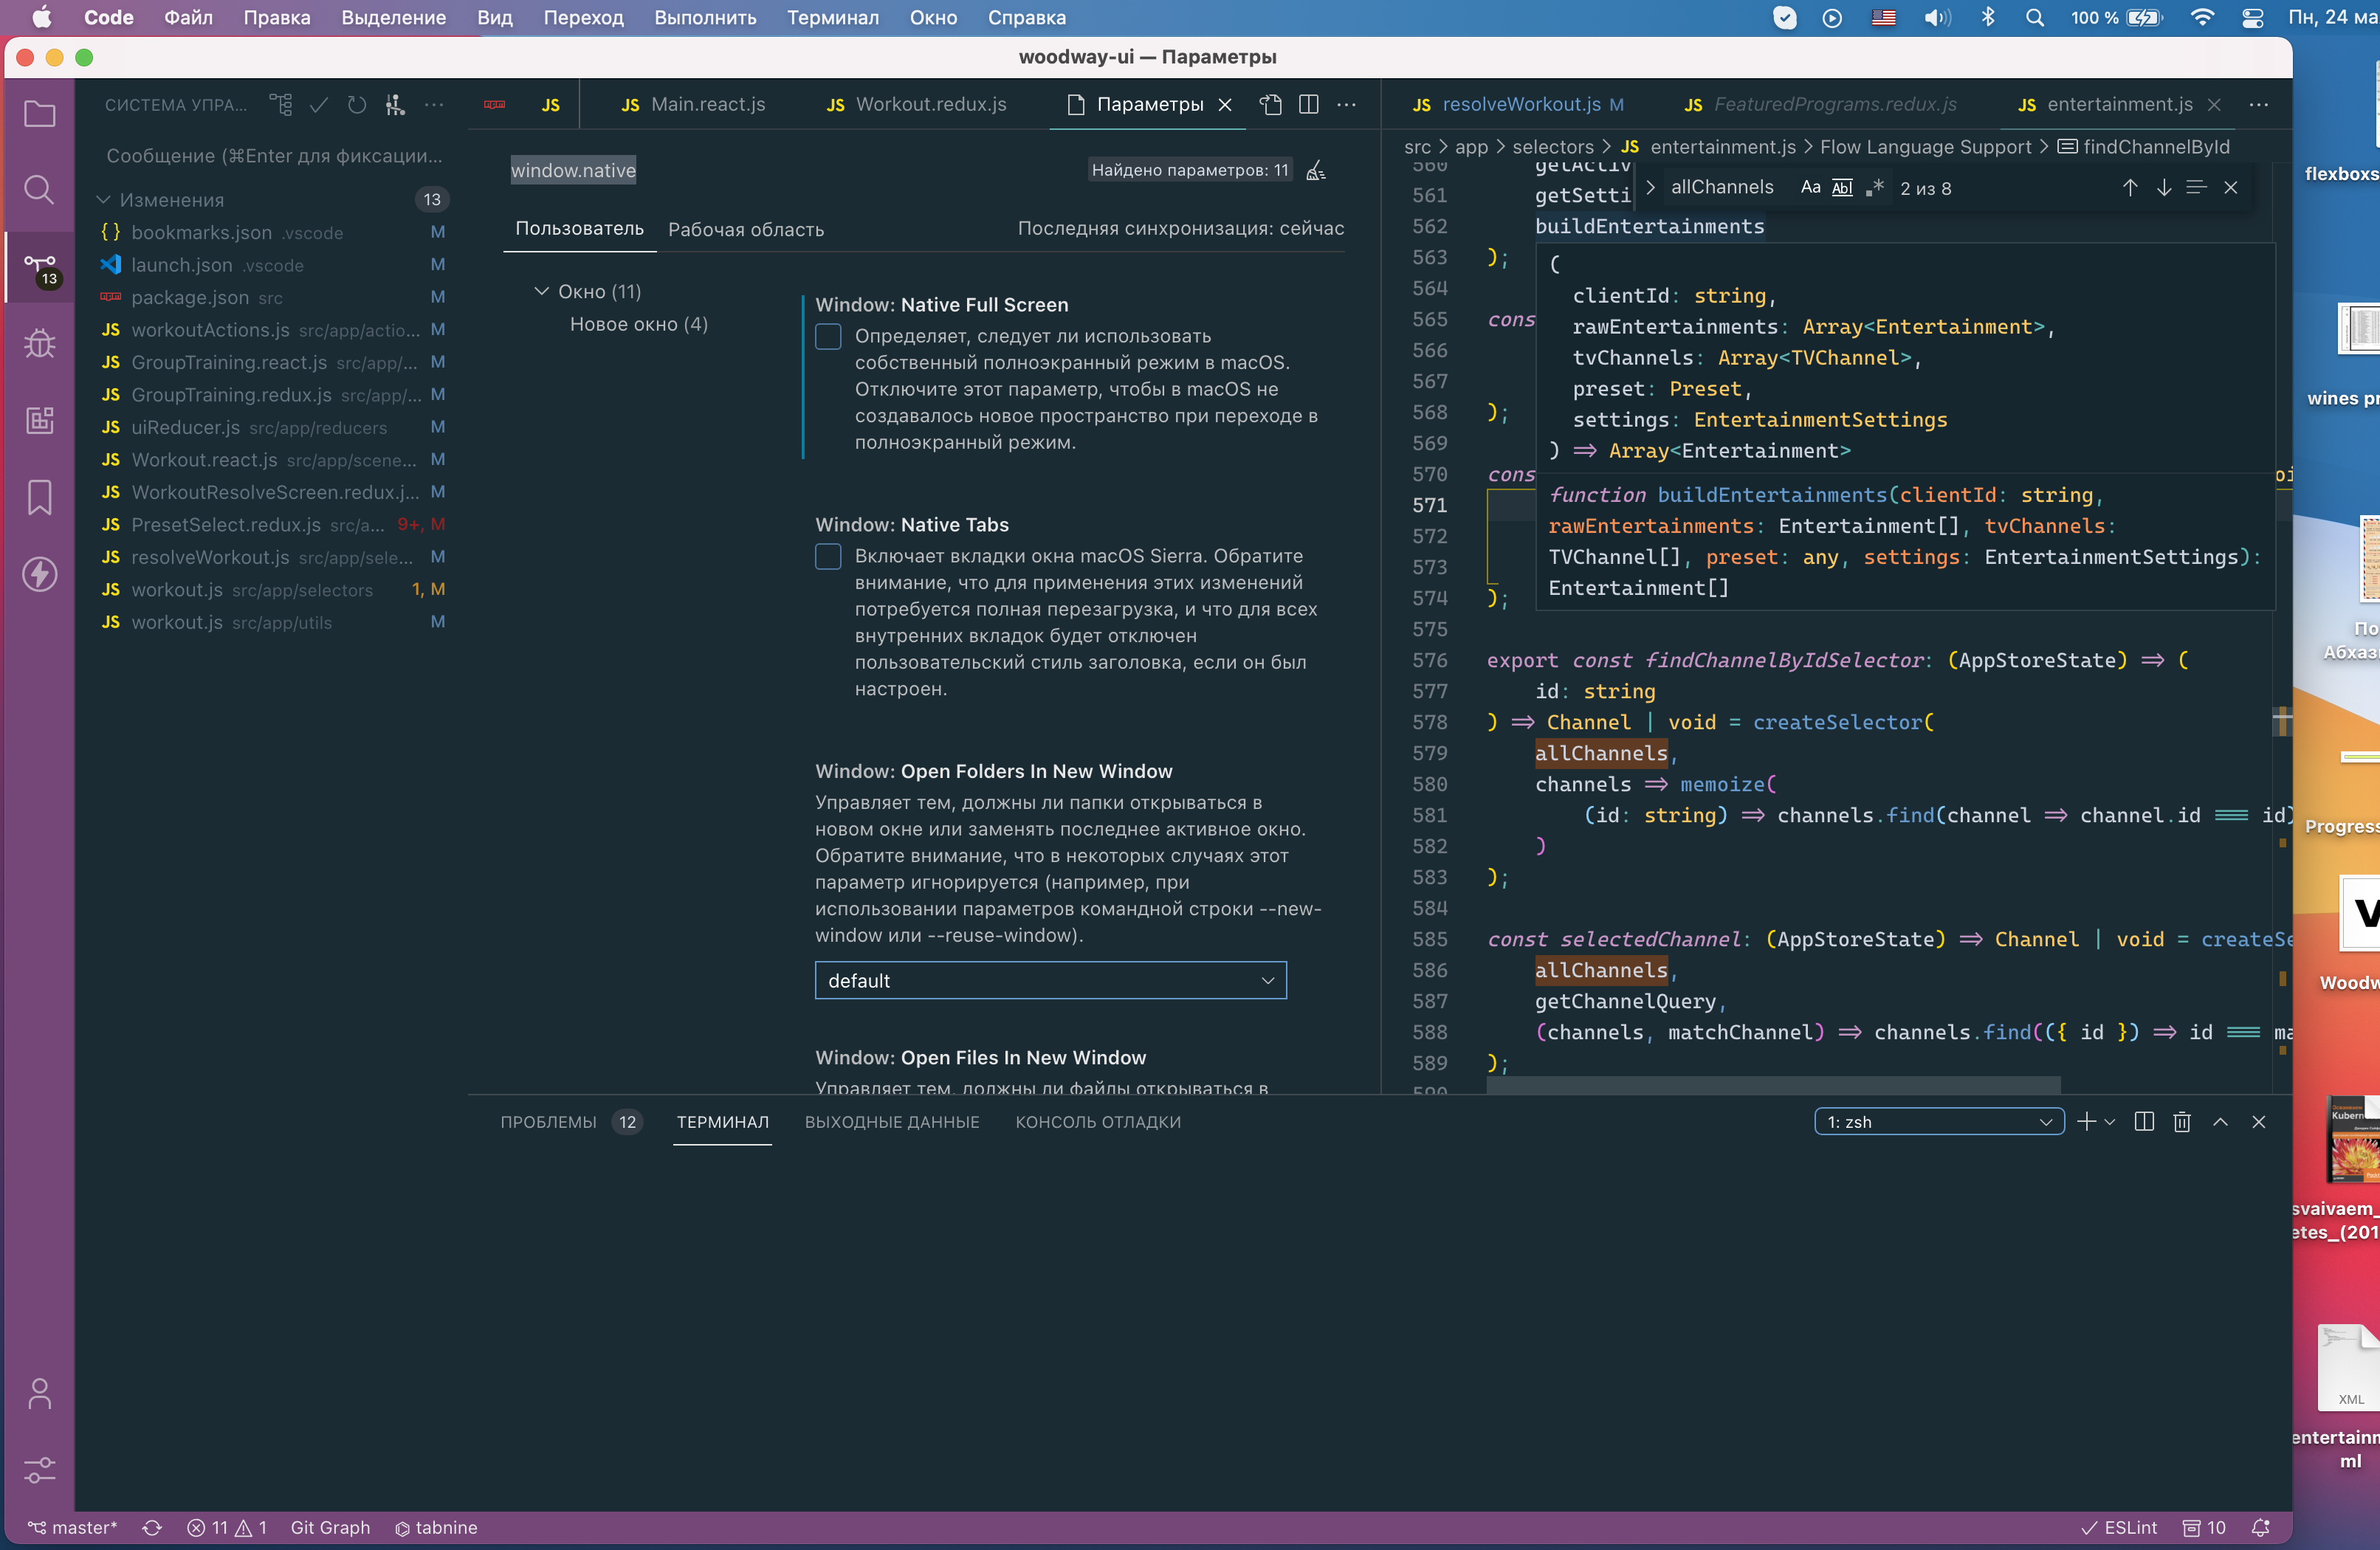Enable Window Native Tabs checkbox
Viewport: 2380px width, 1550px height.
[828, 556]
